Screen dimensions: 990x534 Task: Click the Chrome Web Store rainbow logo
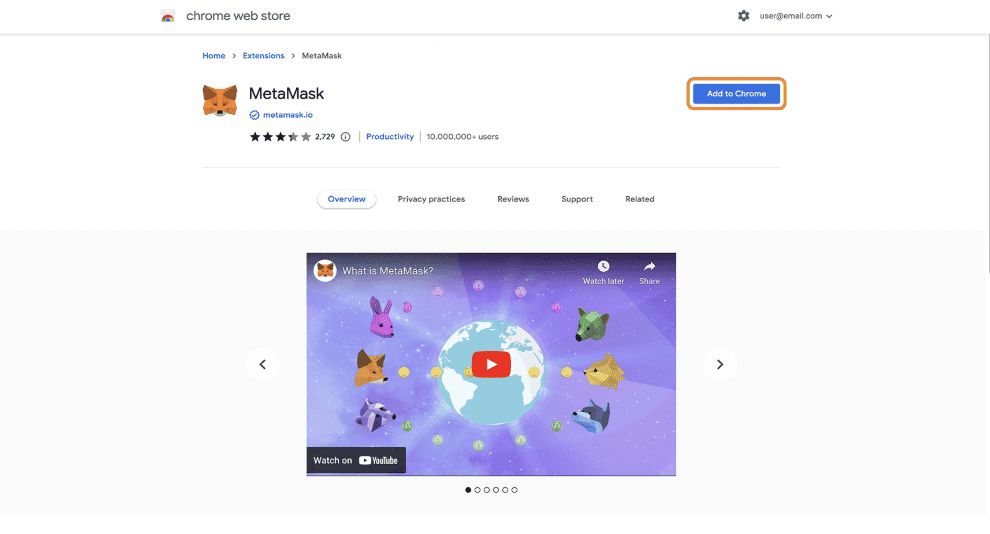pyautogui.click(x=167, y=16)
